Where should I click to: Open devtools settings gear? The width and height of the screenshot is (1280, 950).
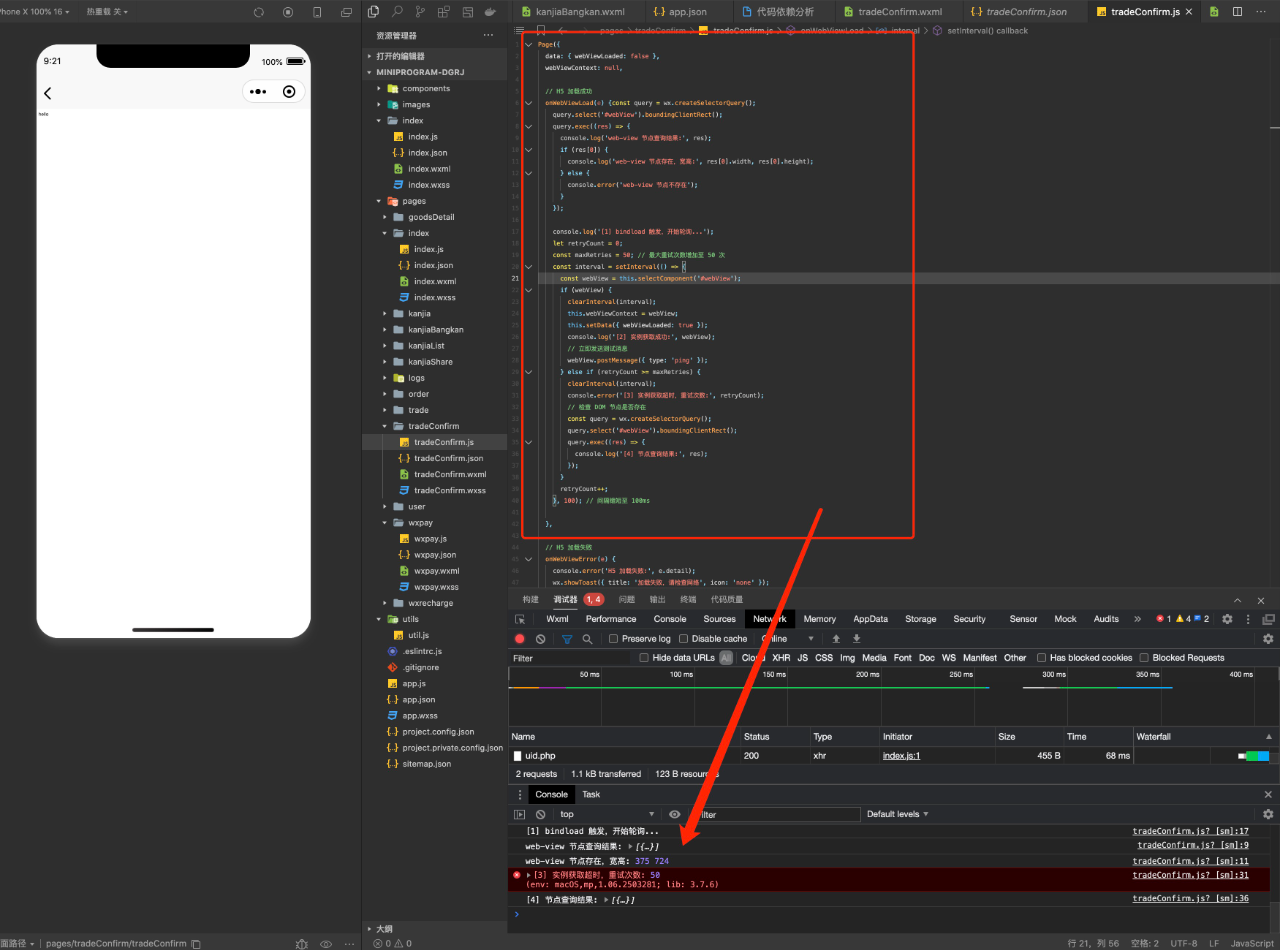(x=1227, y=619)
